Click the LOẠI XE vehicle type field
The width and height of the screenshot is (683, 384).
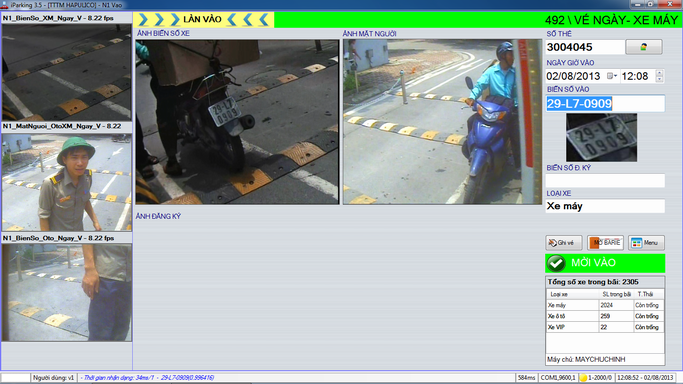(605, 206)
